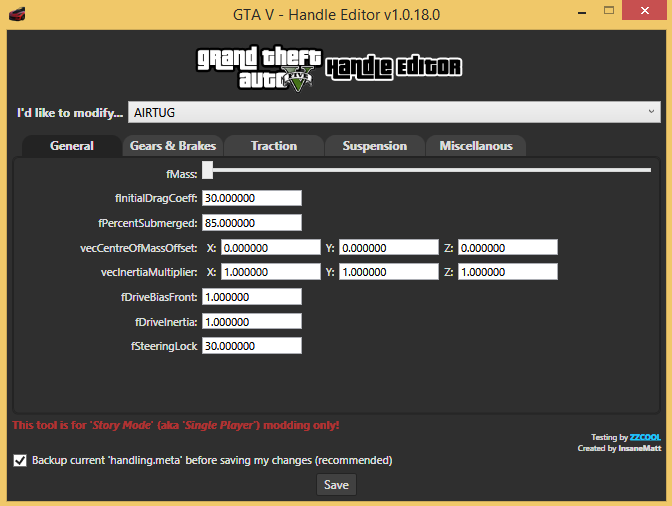Viewport: 672px width, 506px height.
Task: Click the fInitialDragCoeff label
Action: tap(156, 198)
